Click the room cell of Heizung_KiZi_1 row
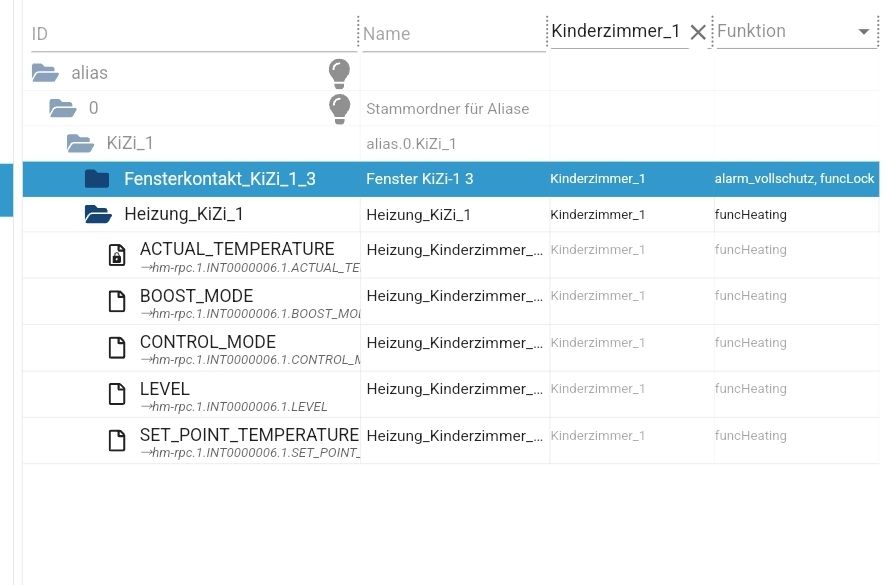Viewport: 885px width, 585px height. click(x=597, y=215)
